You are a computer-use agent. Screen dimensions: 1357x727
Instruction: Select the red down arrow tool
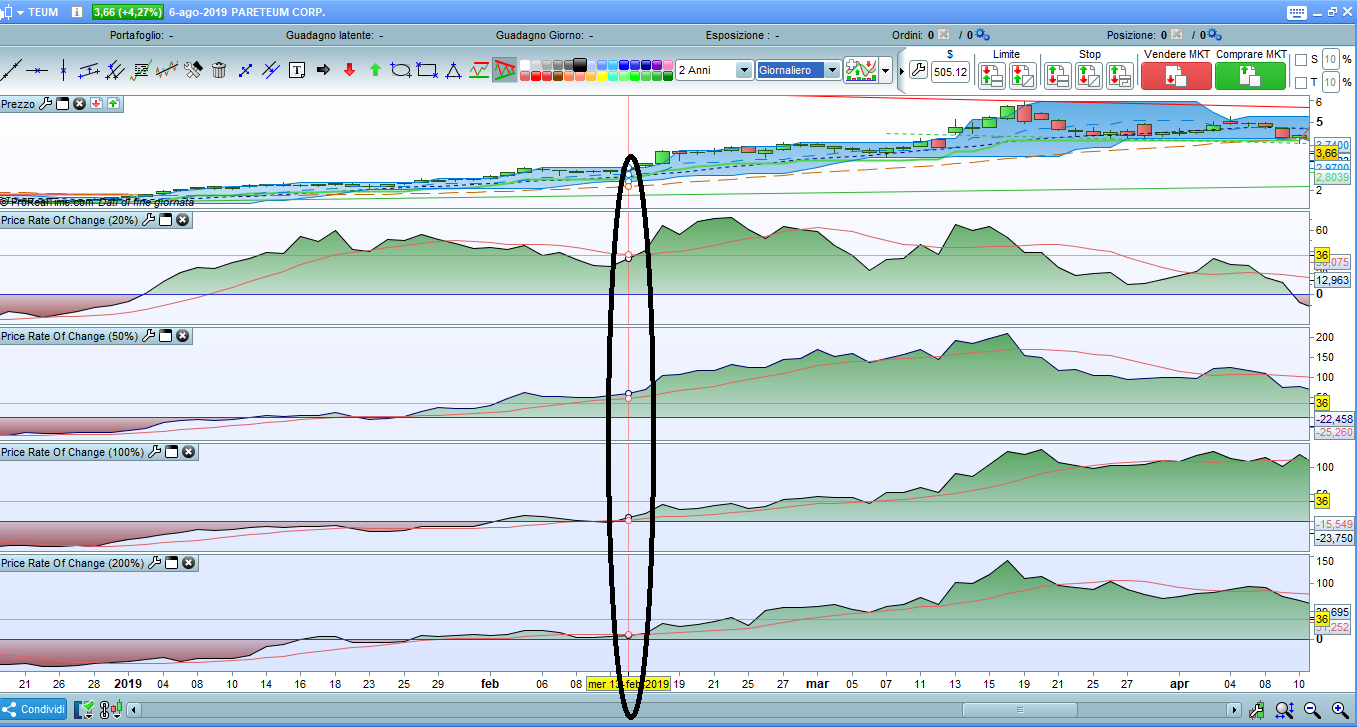349,70
